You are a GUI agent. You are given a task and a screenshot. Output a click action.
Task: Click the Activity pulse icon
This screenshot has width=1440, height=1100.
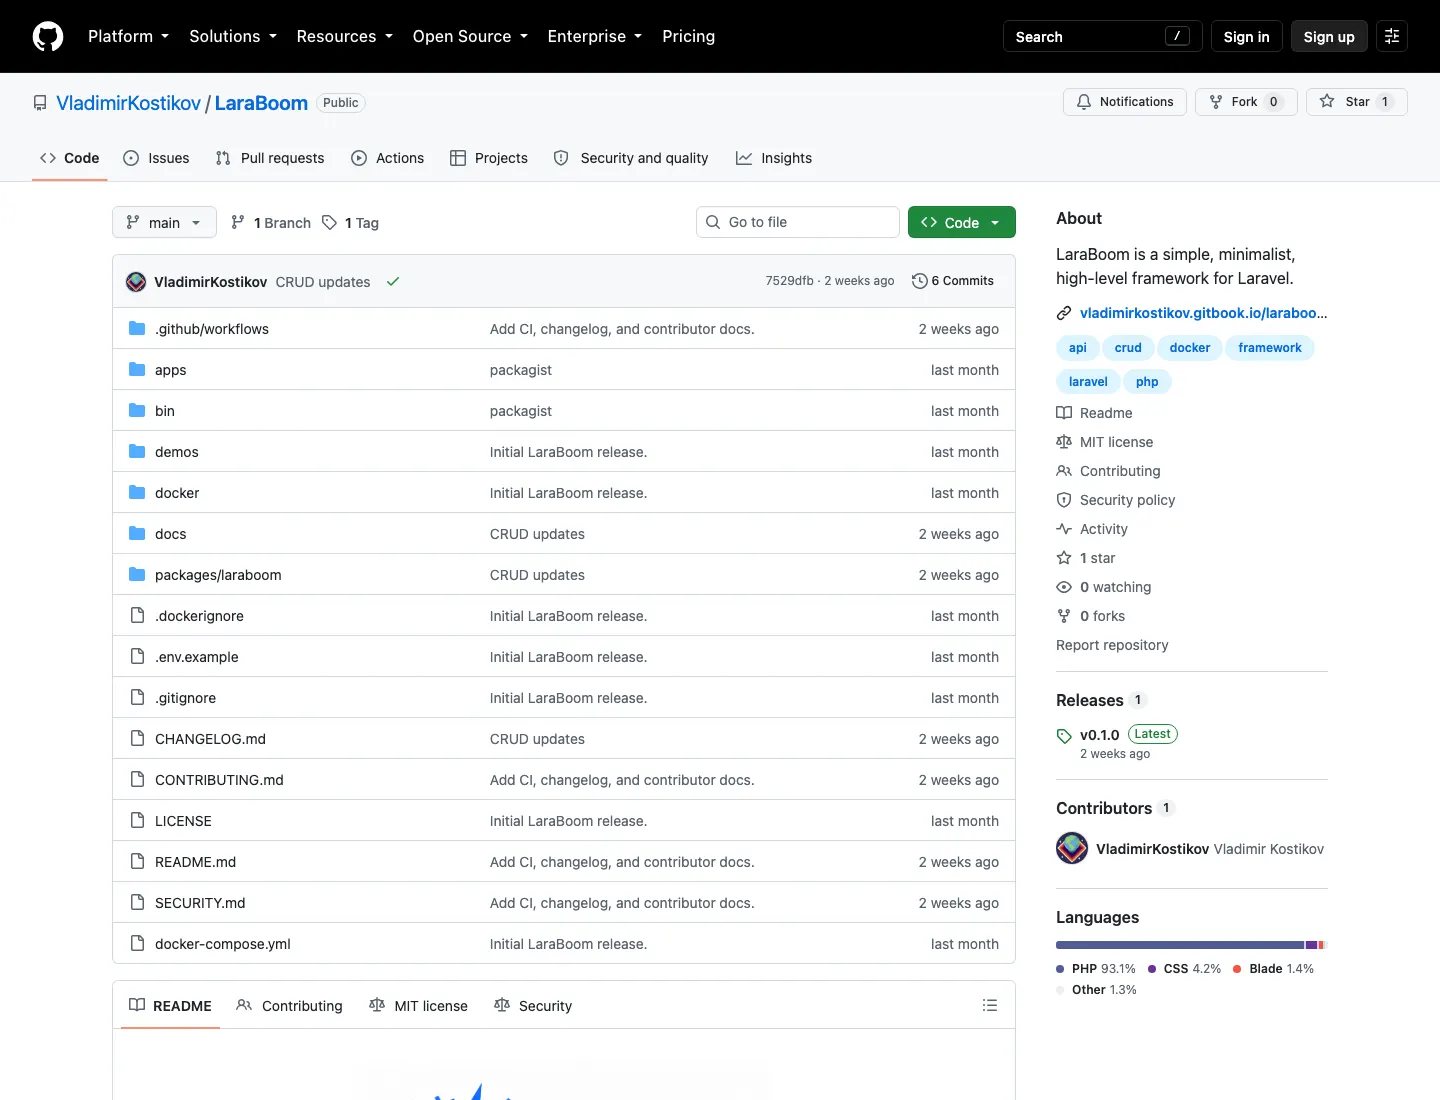1064,529
